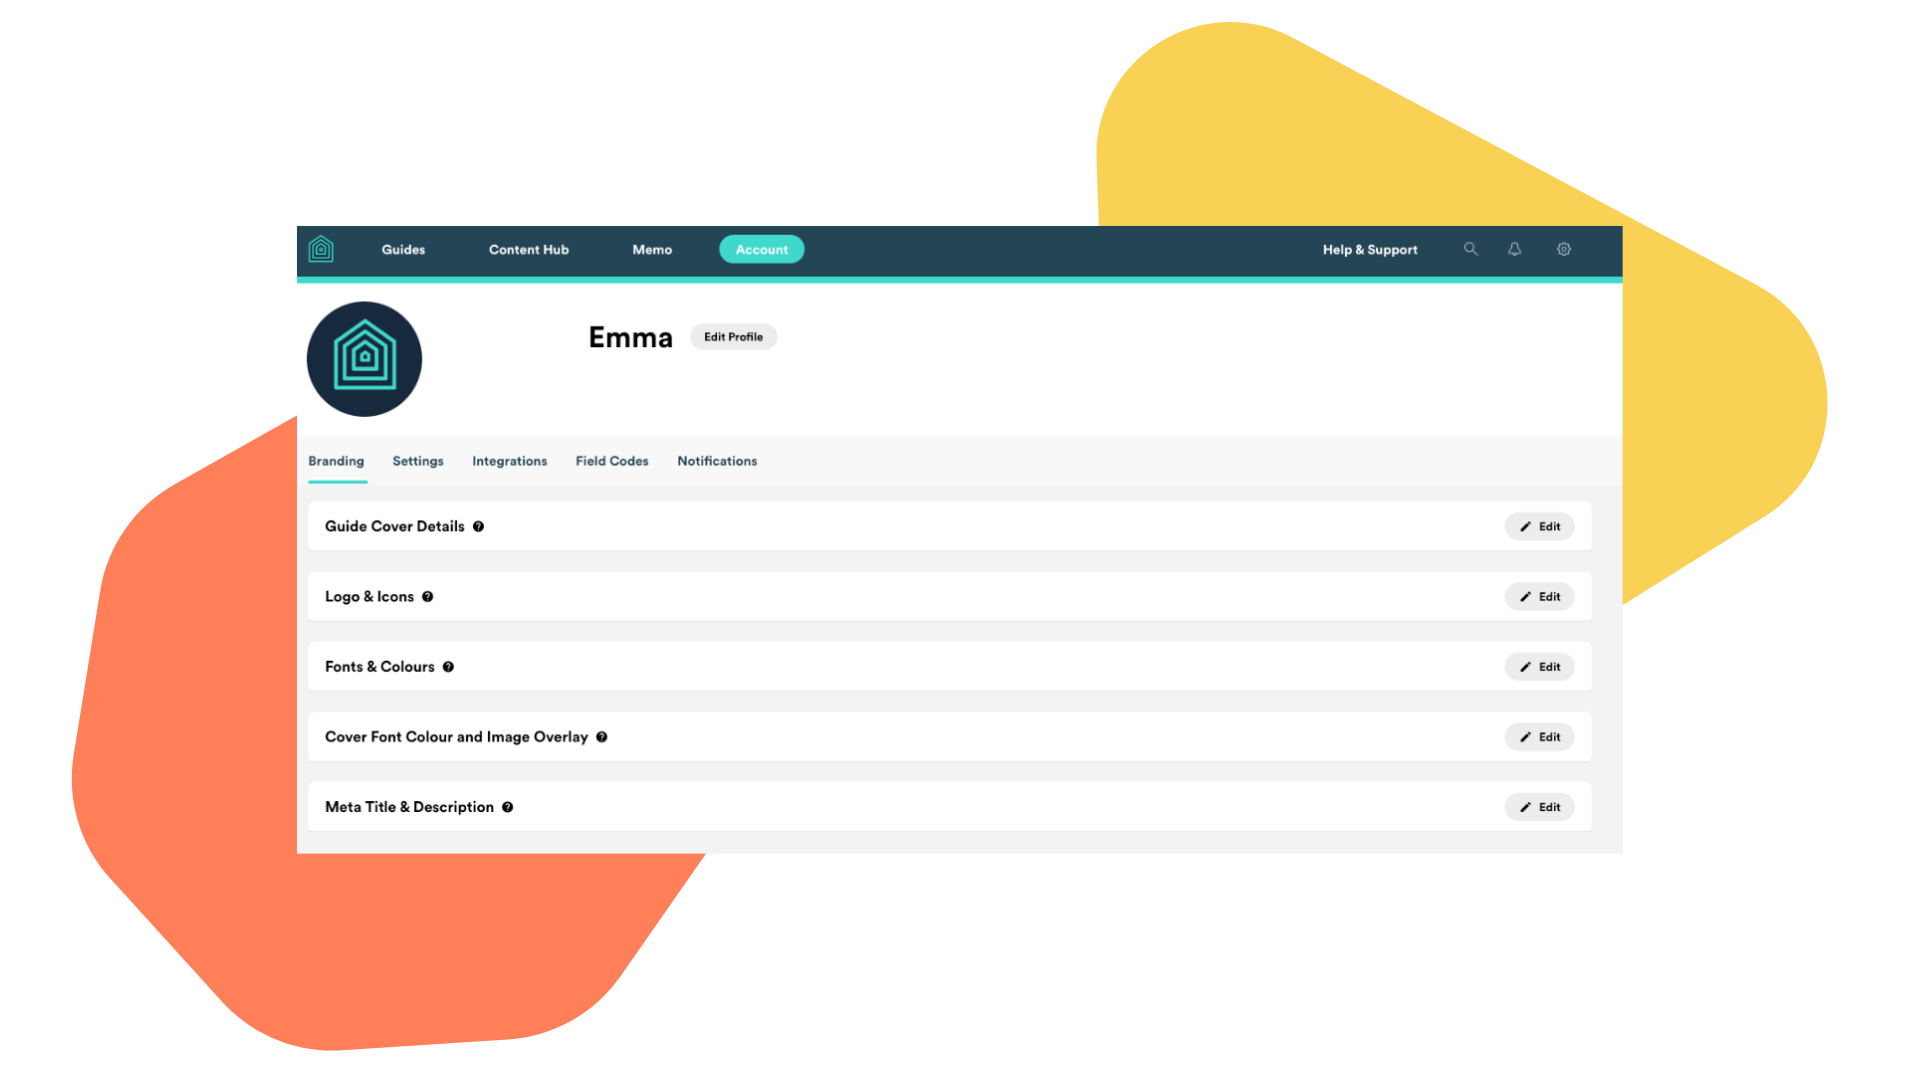Image resolution: width=1920 pixels, height=1080 pixels.
Task: Click the help icon beside Fonts & Colours
Action: pyautogui.click(x=449, y=667)
